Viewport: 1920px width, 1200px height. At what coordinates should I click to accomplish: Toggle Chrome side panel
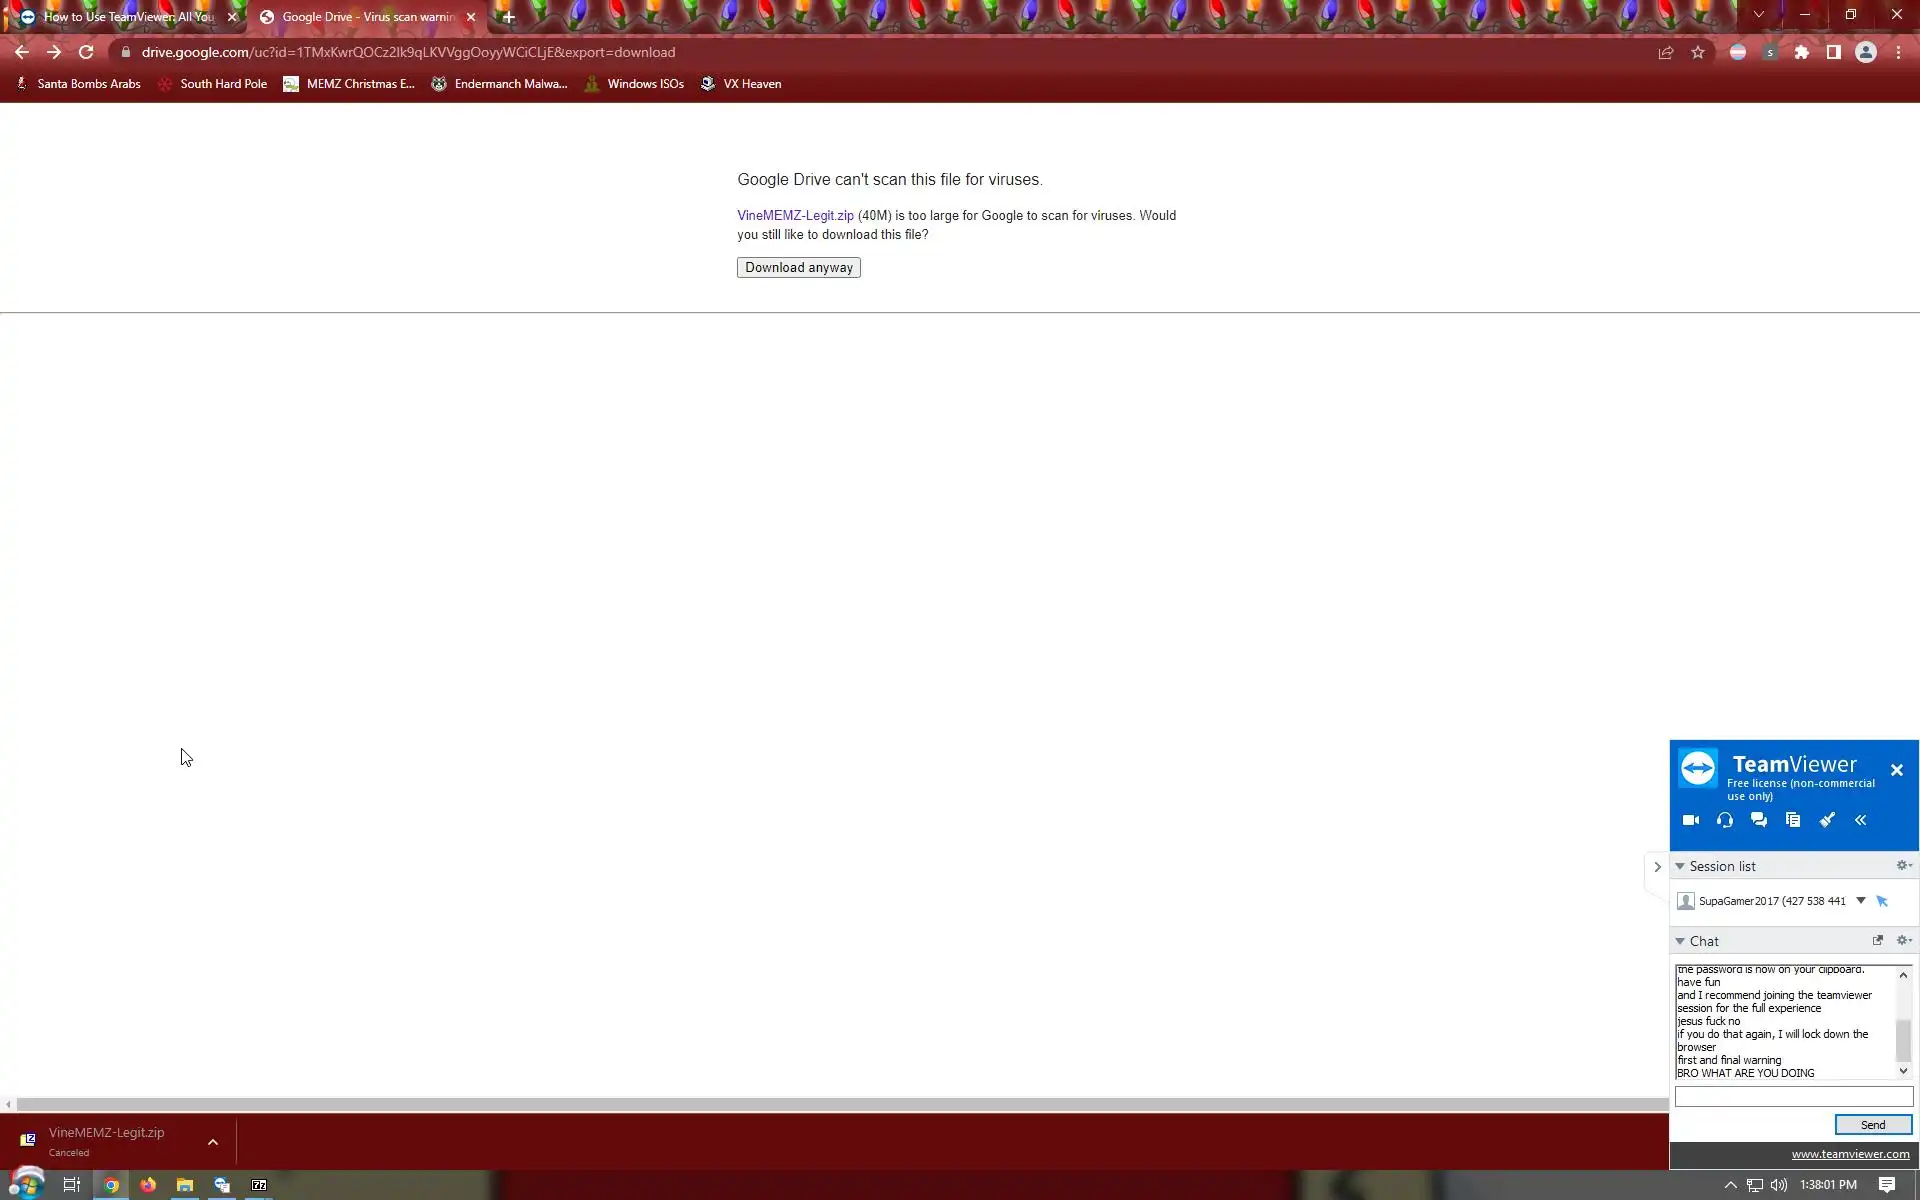pos(1833,52)
